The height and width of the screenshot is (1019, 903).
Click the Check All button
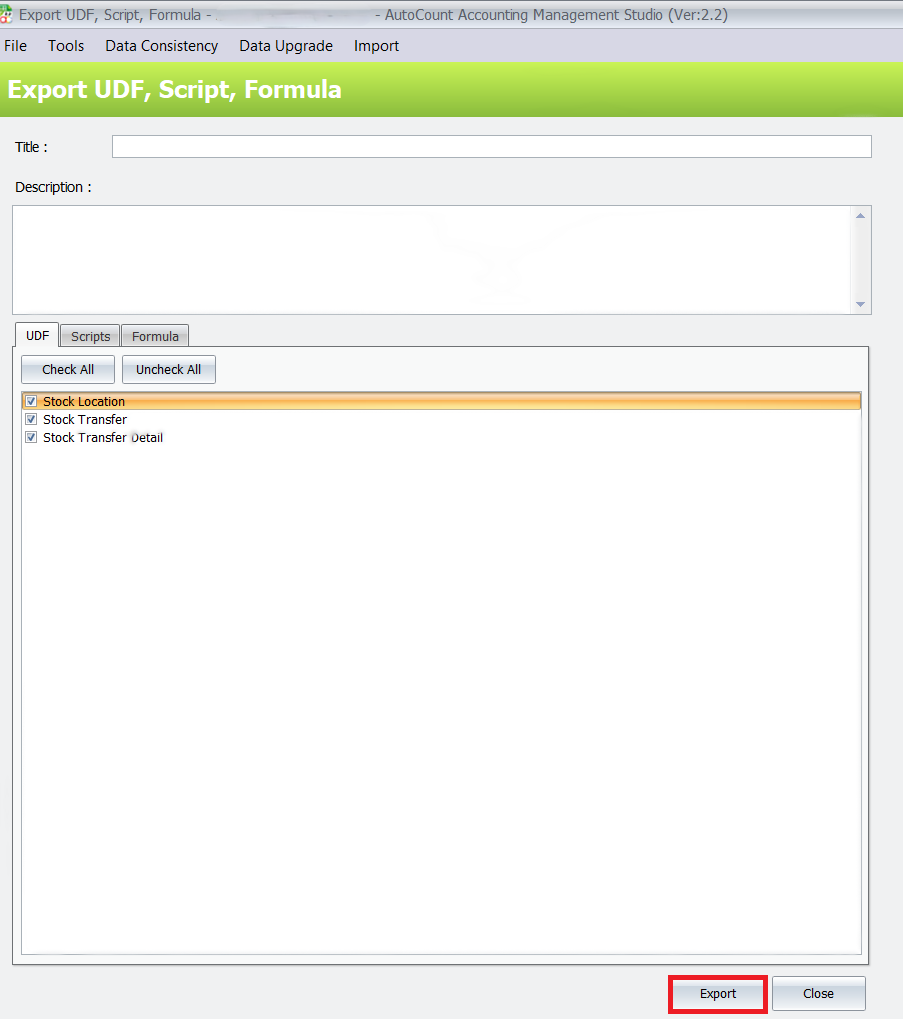pyautogui.click(x=67, y=369)
